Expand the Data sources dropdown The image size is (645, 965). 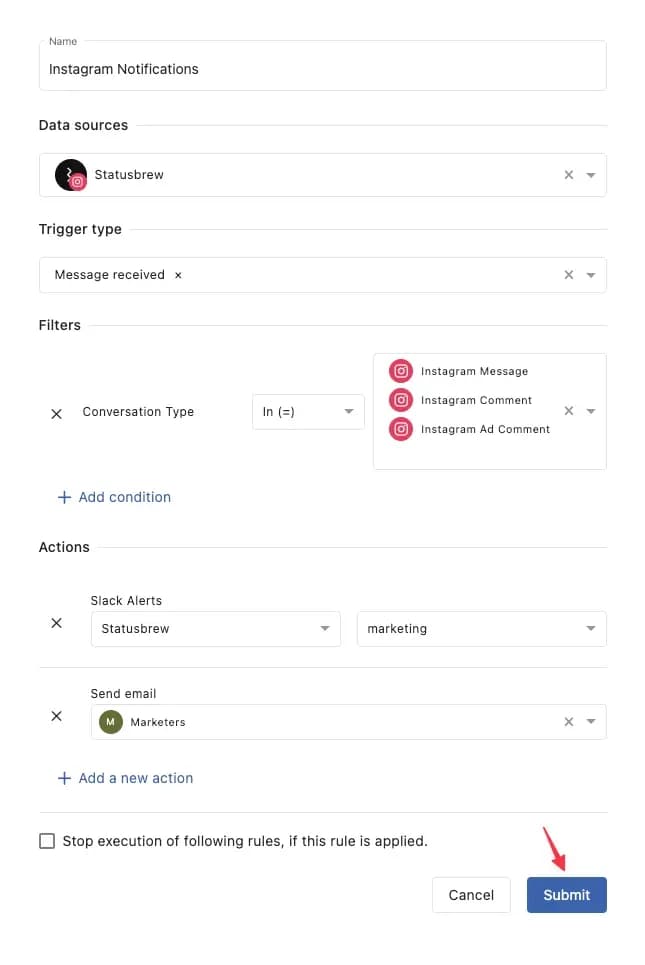[x=590, y=175]
